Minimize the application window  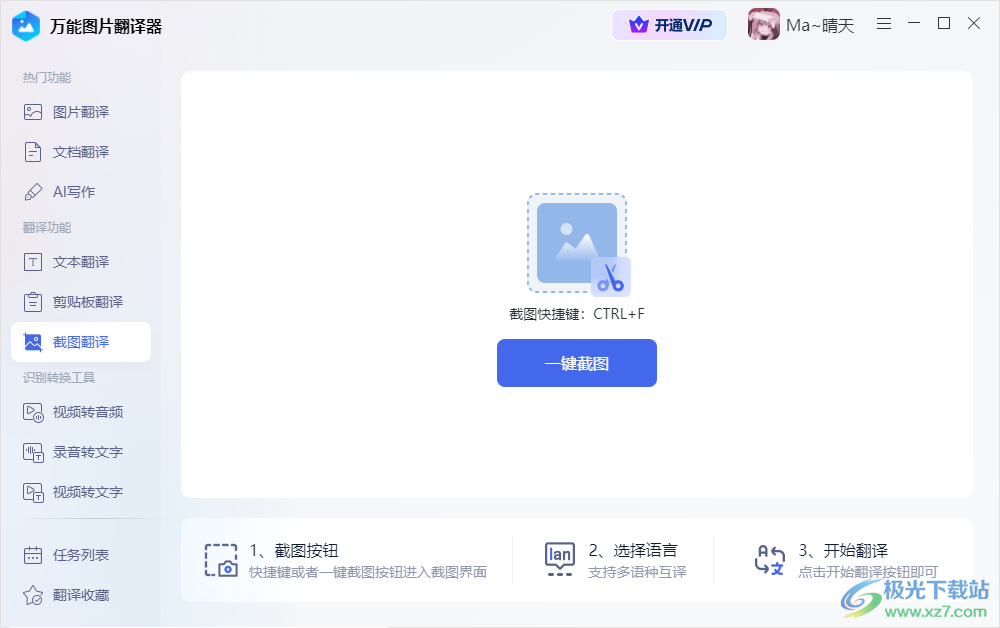[x=914, y=24]
